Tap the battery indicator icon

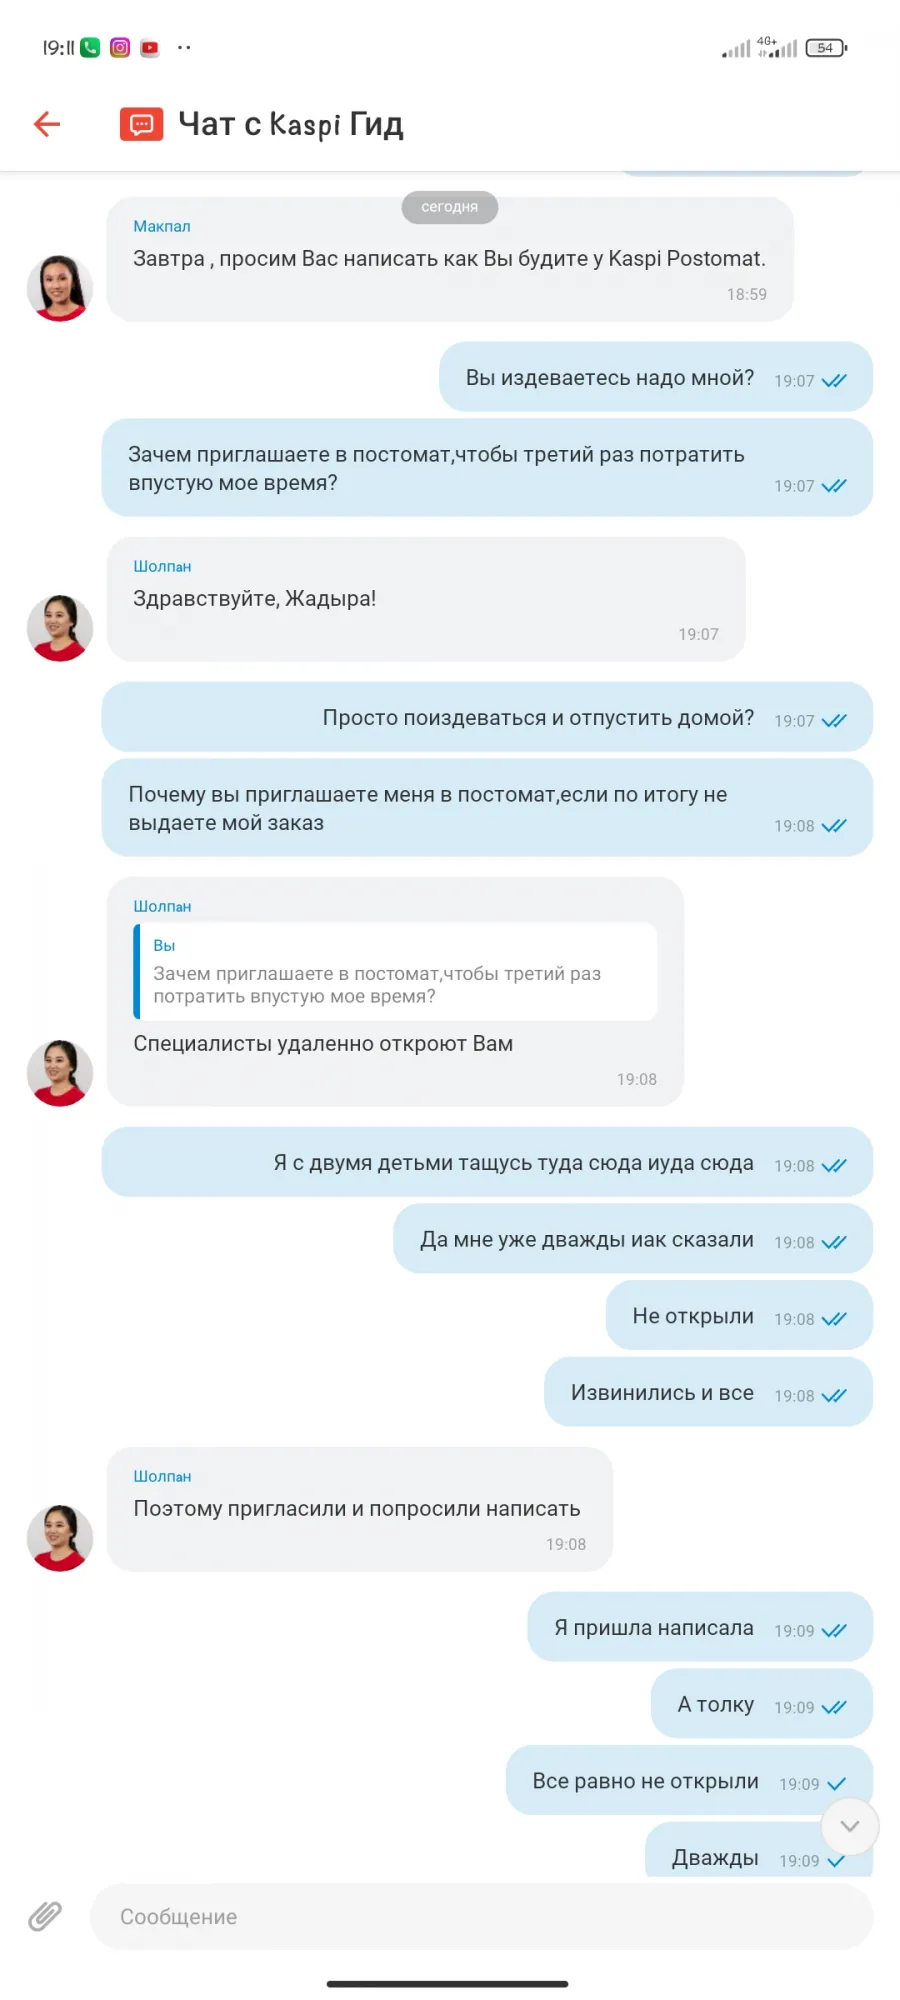[x=826, y=47]
